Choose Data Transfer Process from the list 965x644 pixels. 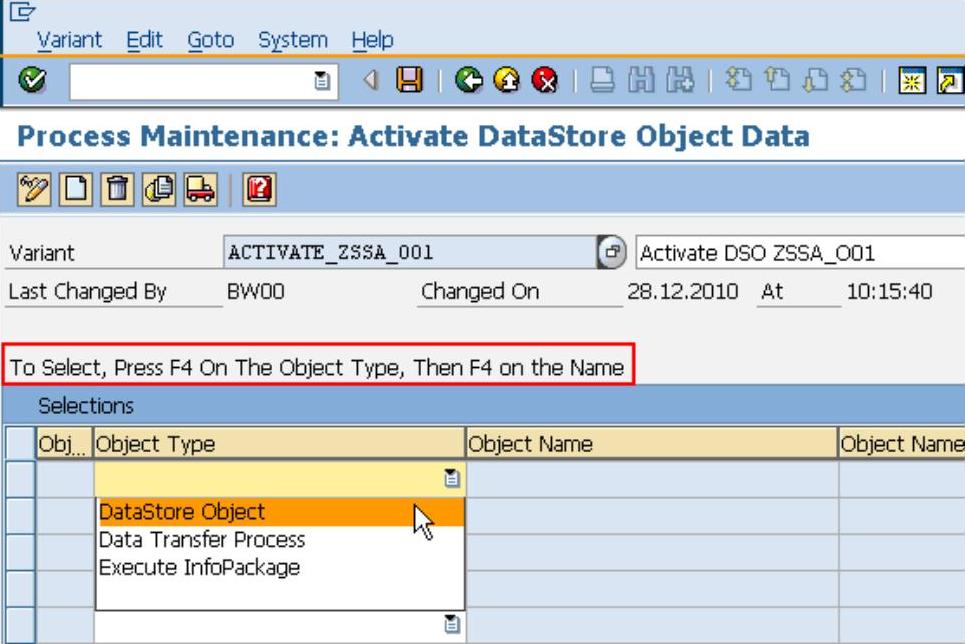[202, 540]
